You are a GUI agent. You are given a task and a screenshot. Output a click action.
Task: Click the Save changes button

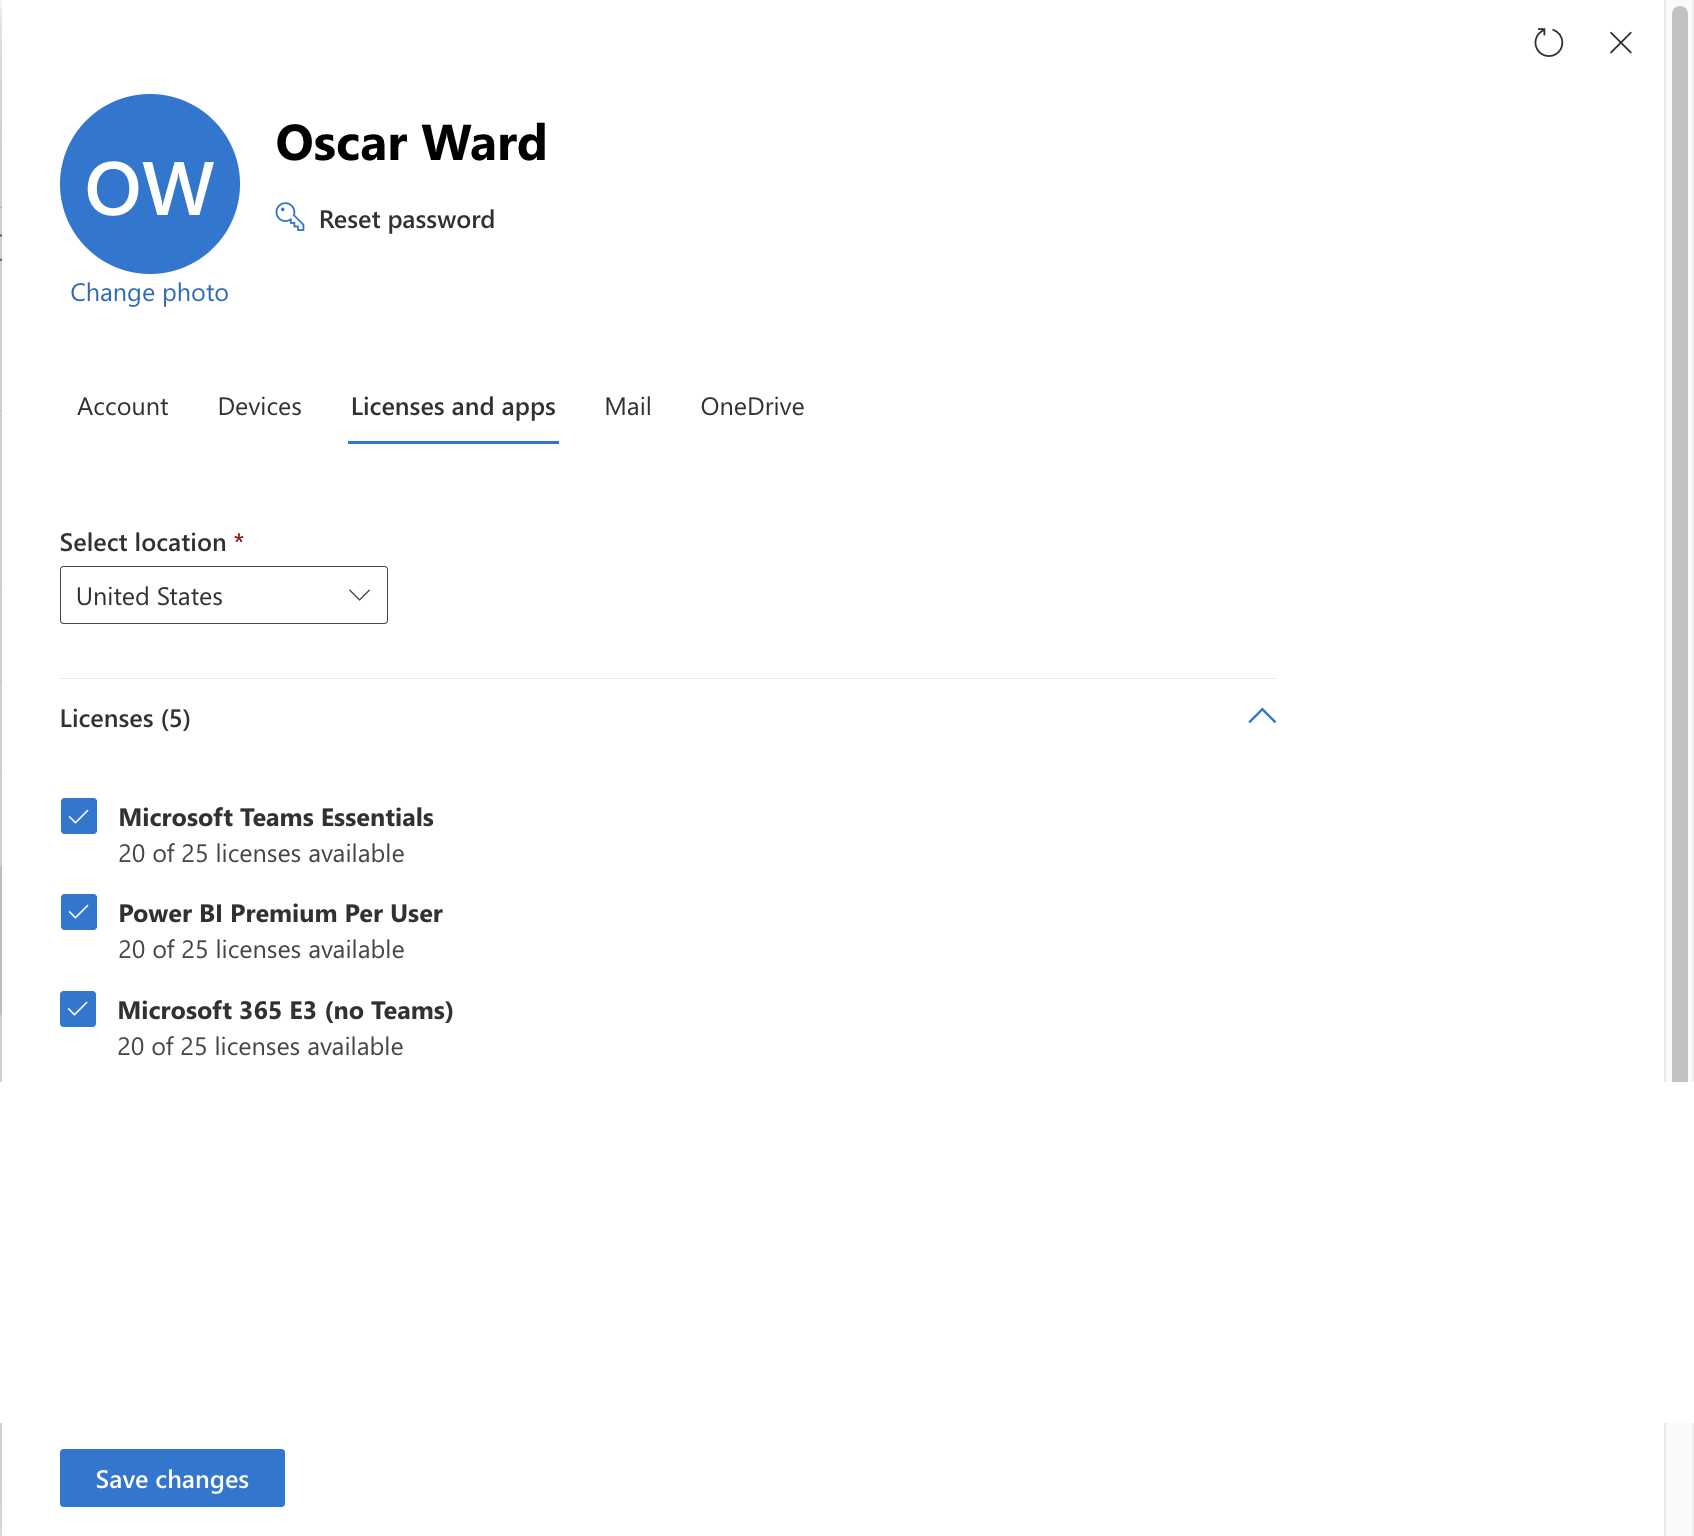coord(172,1478)
